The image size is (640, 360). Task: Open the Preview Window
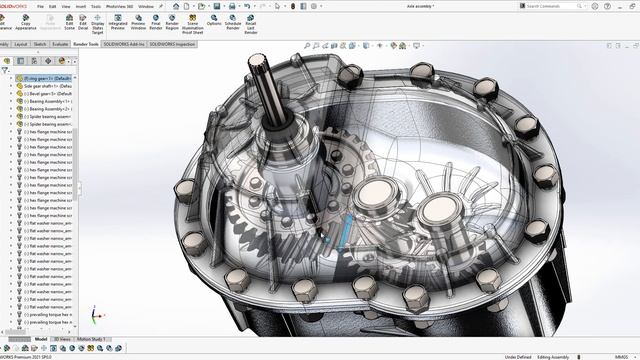pyautogui.click(x=138, y=22)
